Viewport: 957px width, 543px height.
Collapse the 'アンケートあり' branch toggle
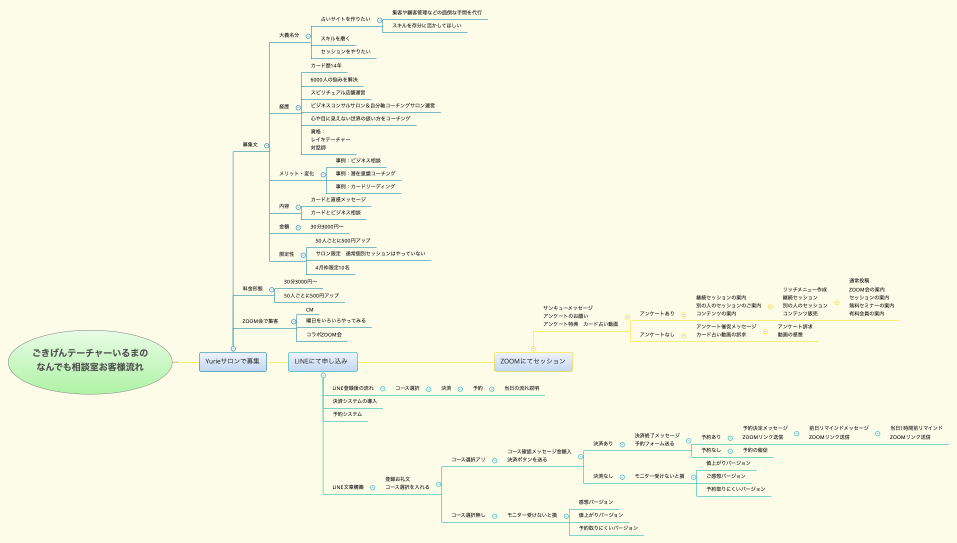(x=682, y=314)
